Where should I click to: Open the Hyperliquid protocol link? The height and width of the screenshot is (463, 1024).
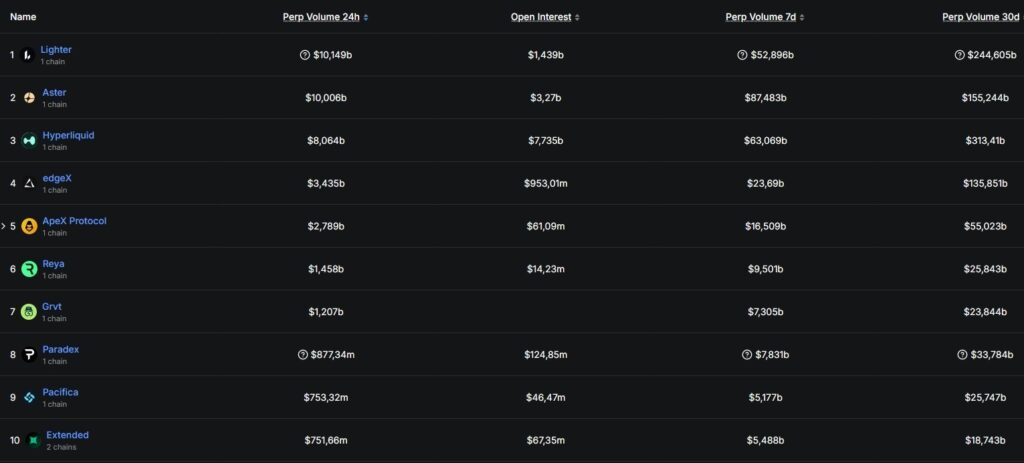[x=68, y=135]
